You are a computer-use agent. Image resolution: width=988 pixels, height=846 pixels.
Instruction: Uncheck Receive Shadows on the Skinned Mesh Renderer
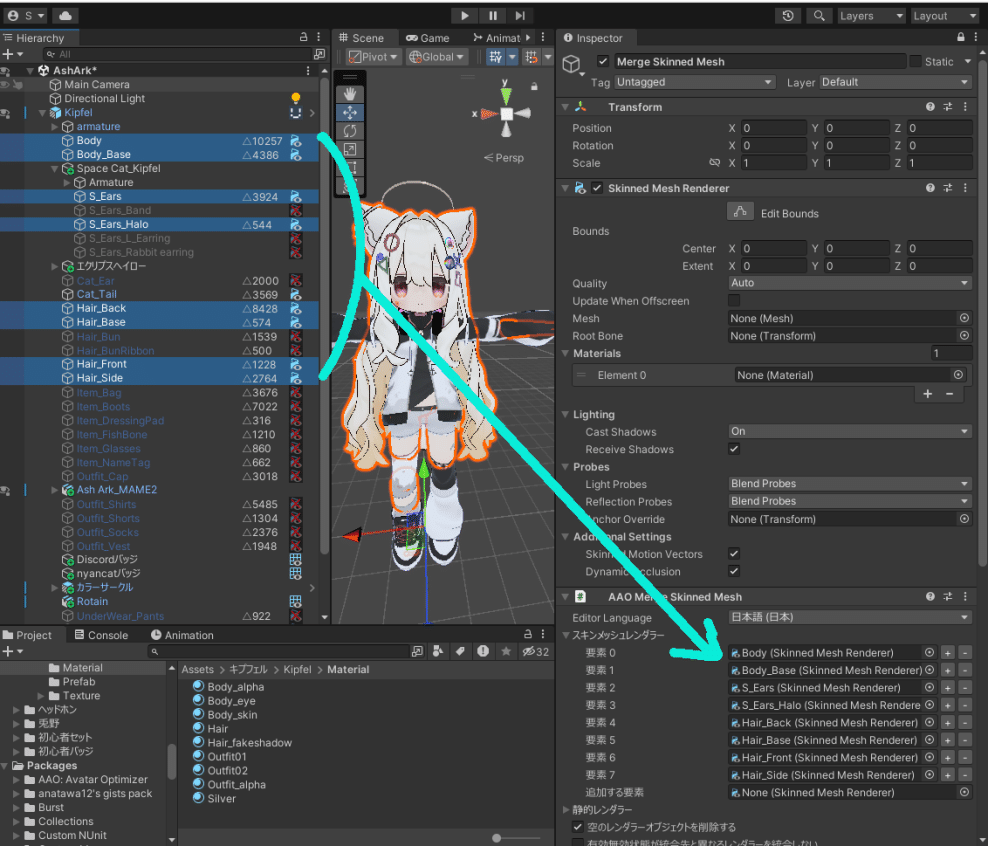[735, 449]
